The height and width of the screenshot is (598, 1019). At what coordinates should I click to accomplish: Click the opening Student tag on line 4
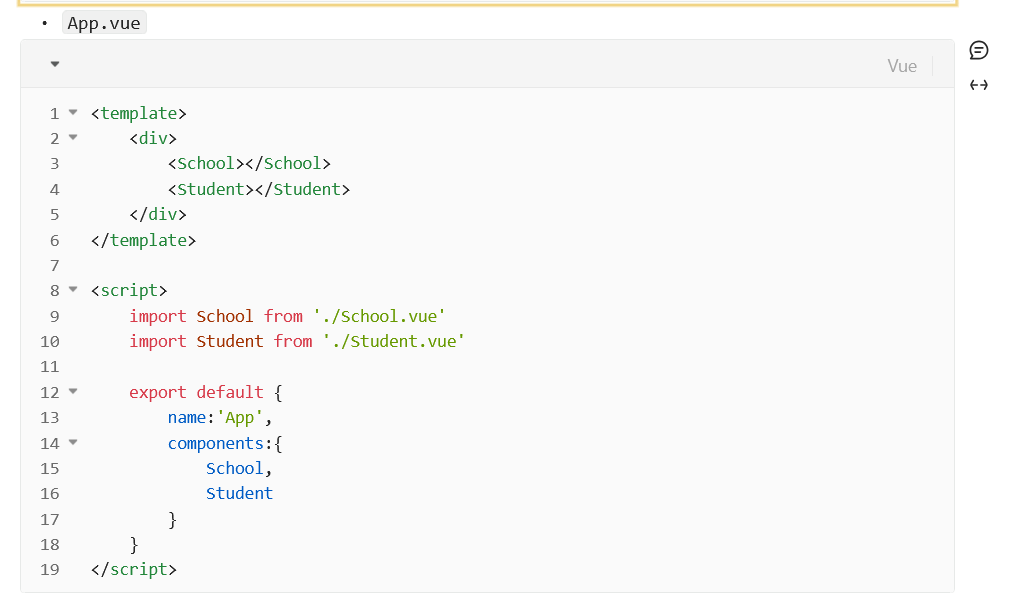point(211,189)
